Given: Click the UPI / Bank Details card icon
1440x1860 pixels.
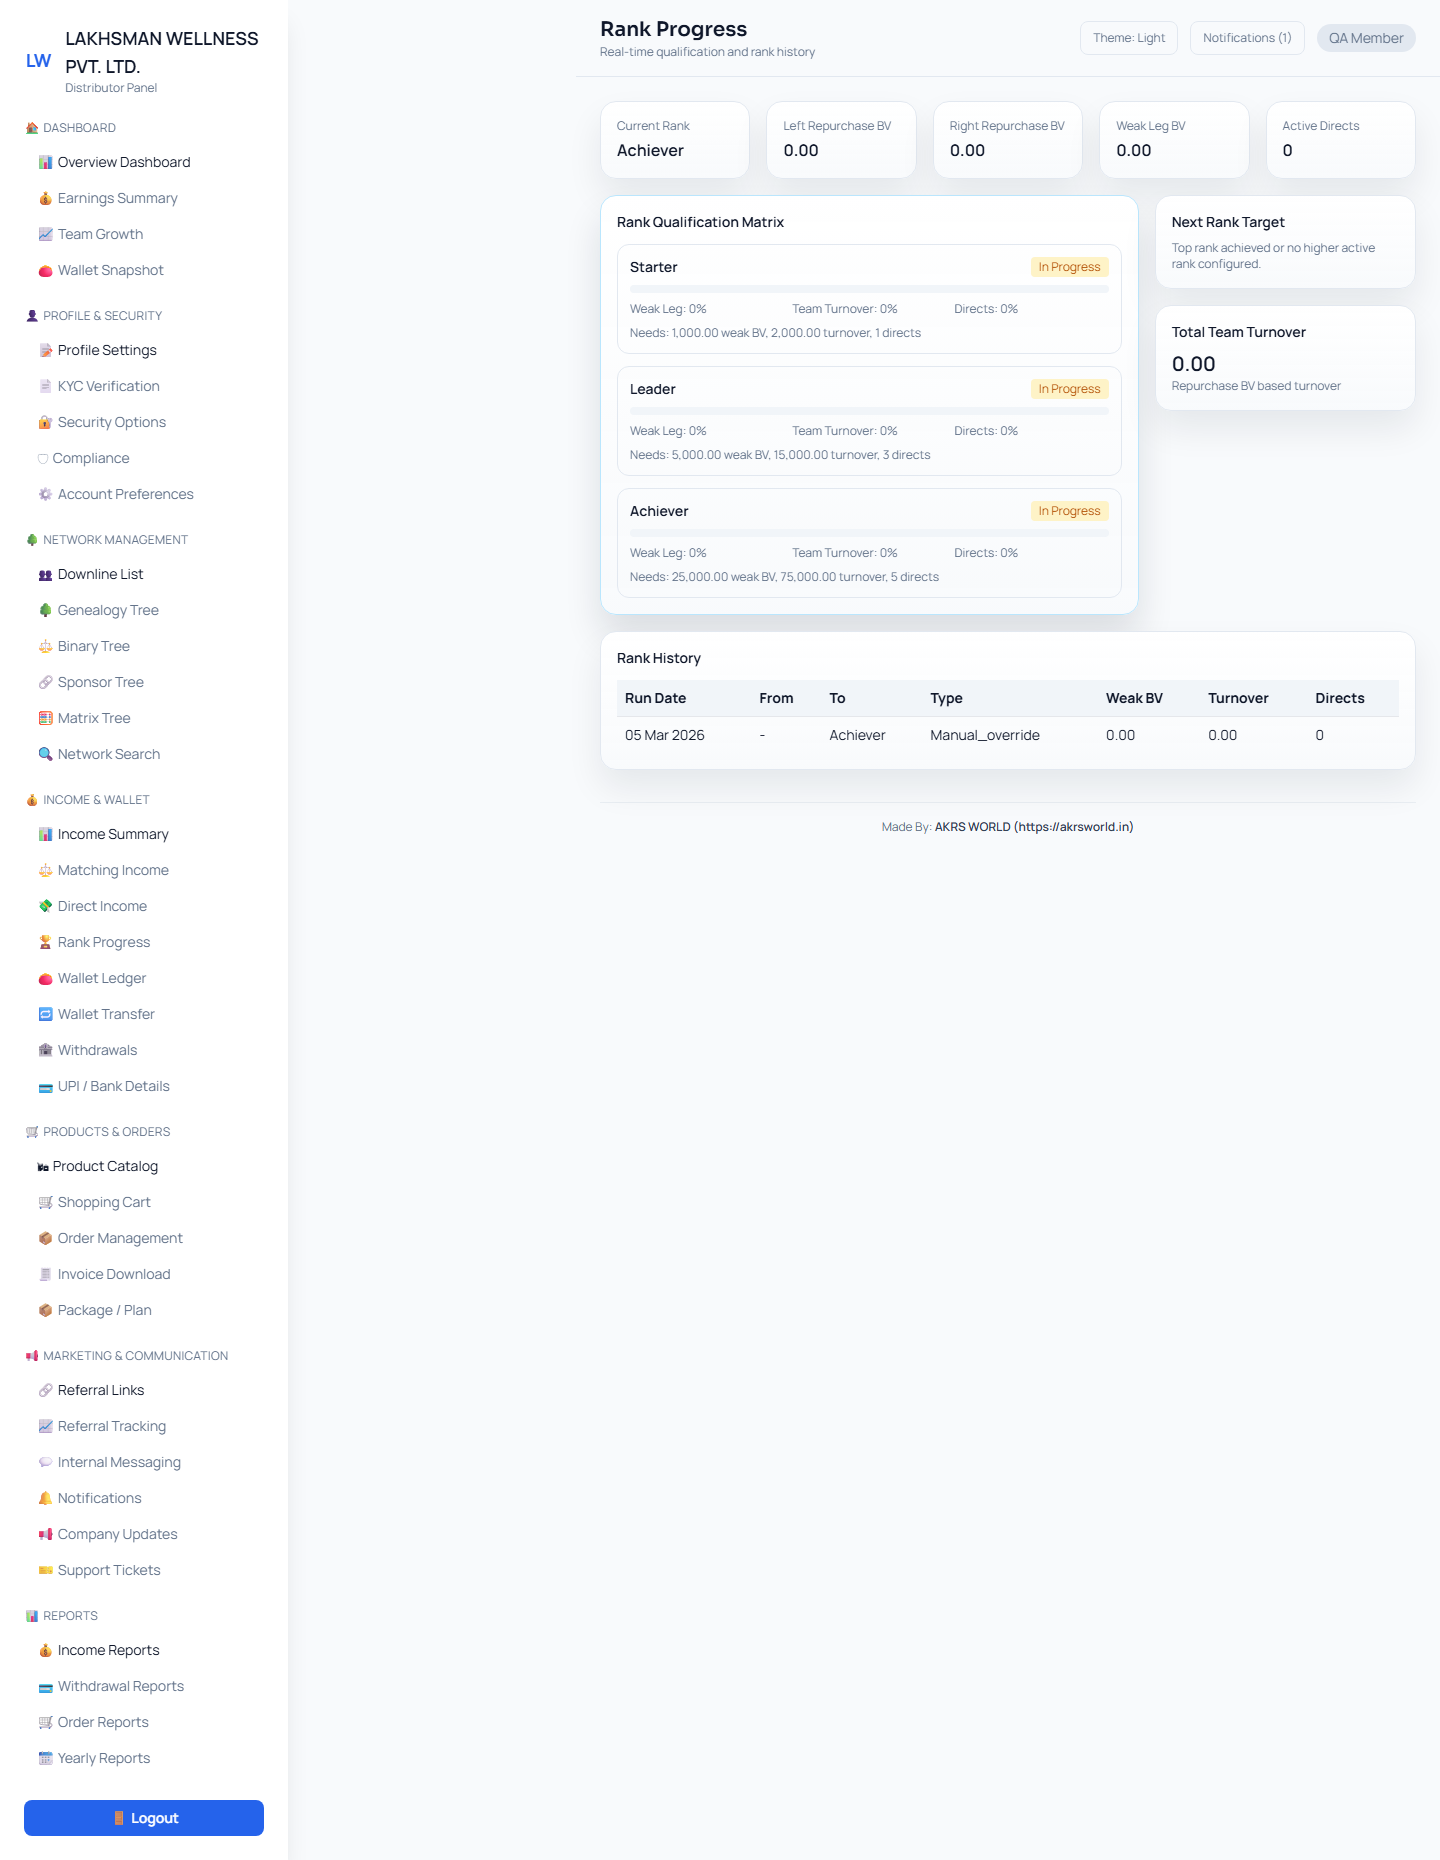Looking at the screenshot, I should click(x=45, y=1087).
